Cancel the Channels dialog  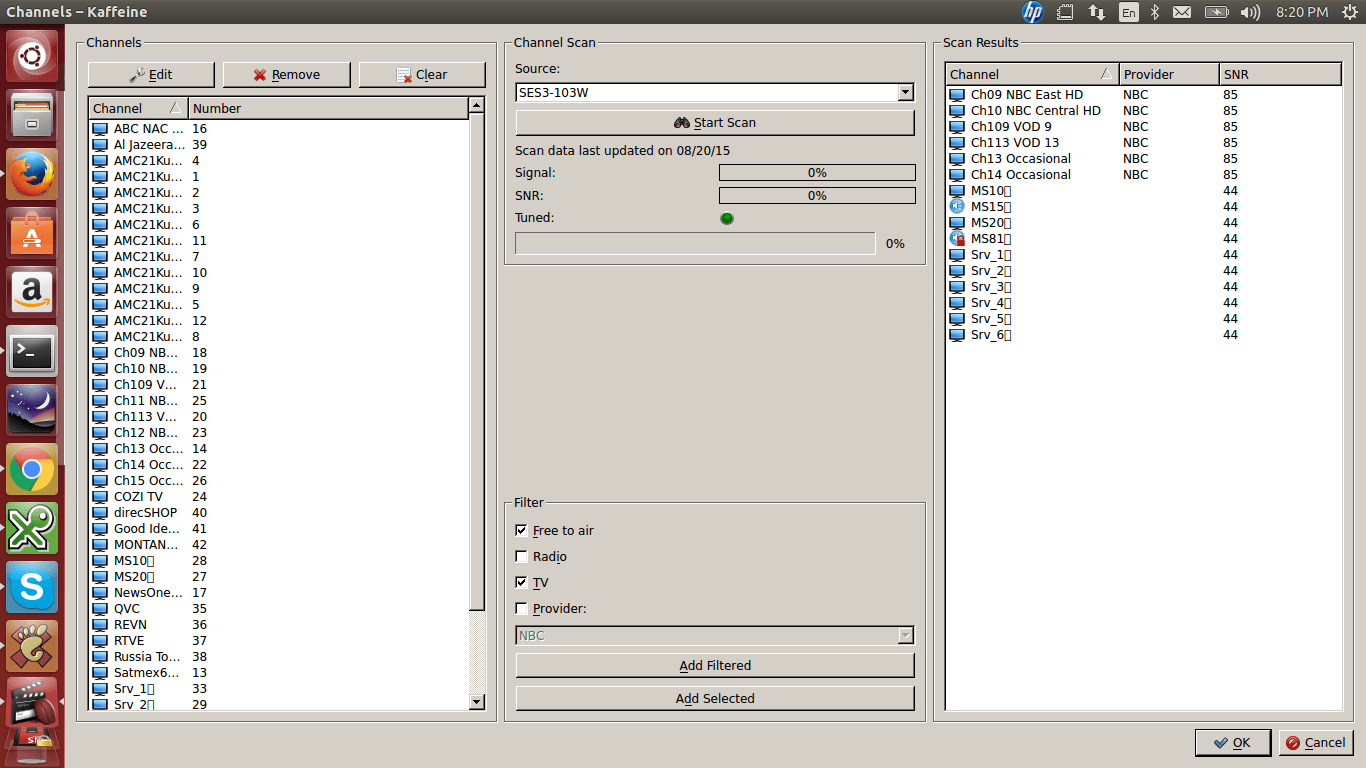(1316, 742)
